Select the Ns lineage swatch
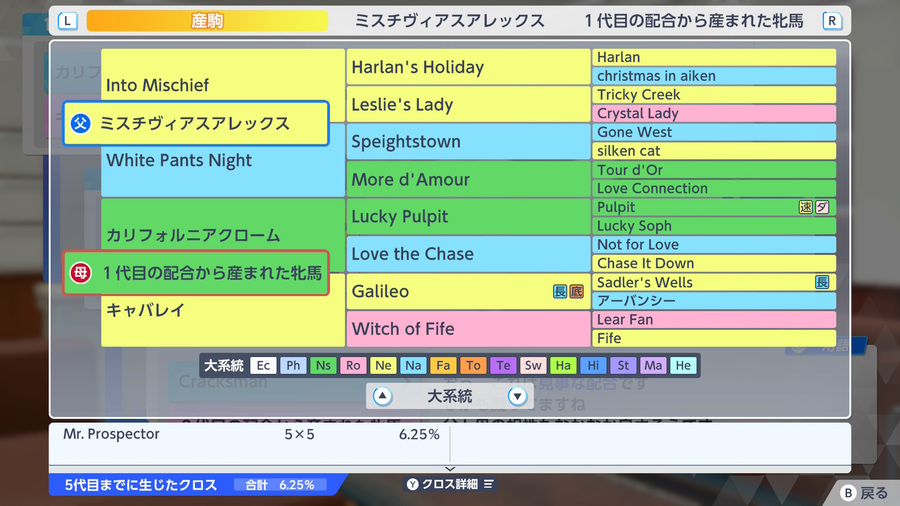Screen dimensions: 900x506 click(x=323, y=365)
